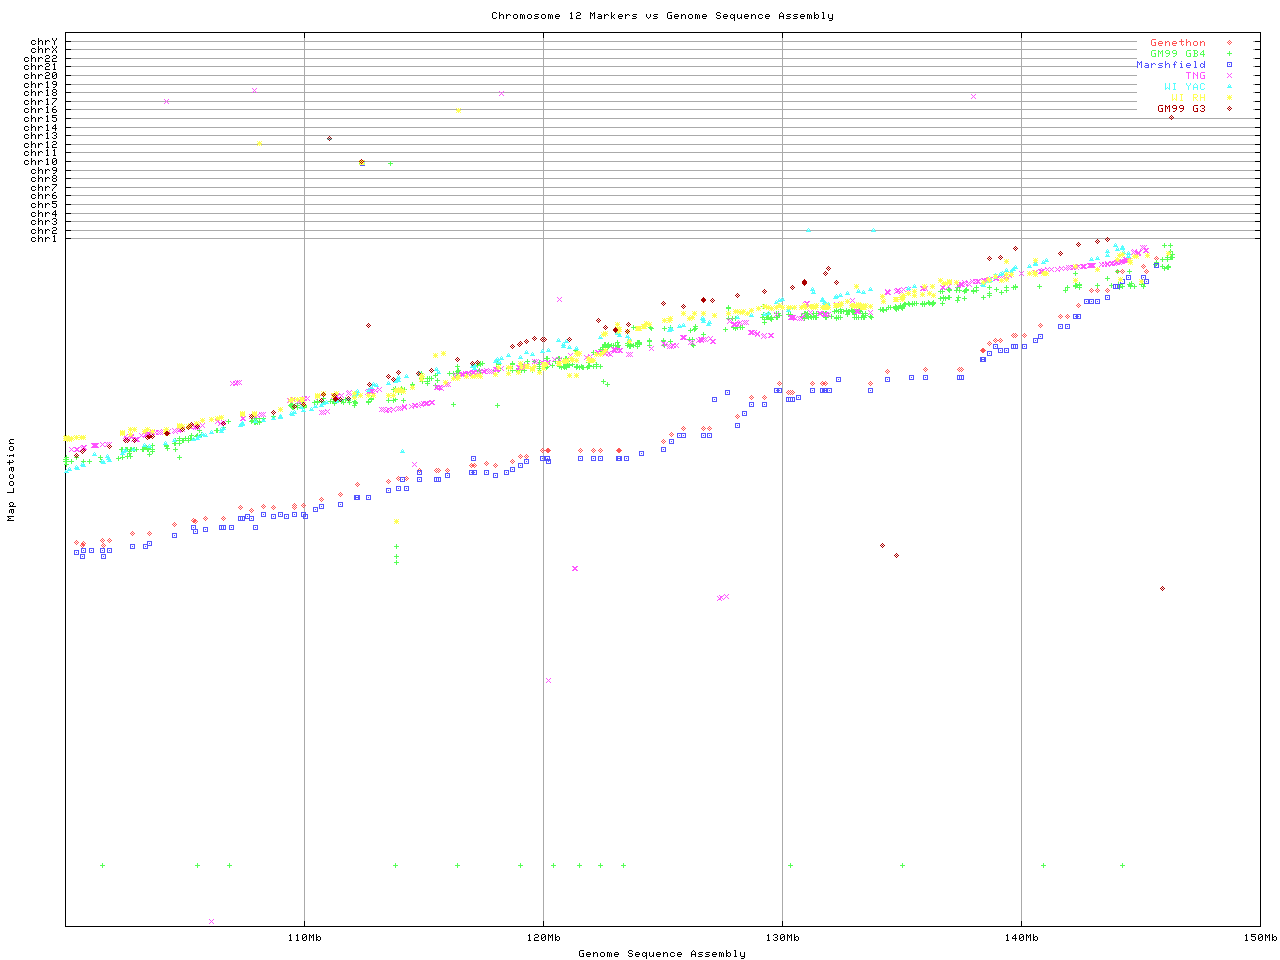The height and width of the screenshot is (960, 1280).
Task: Click the 140Mb x-axis tick label
Action: (1021, 938)
